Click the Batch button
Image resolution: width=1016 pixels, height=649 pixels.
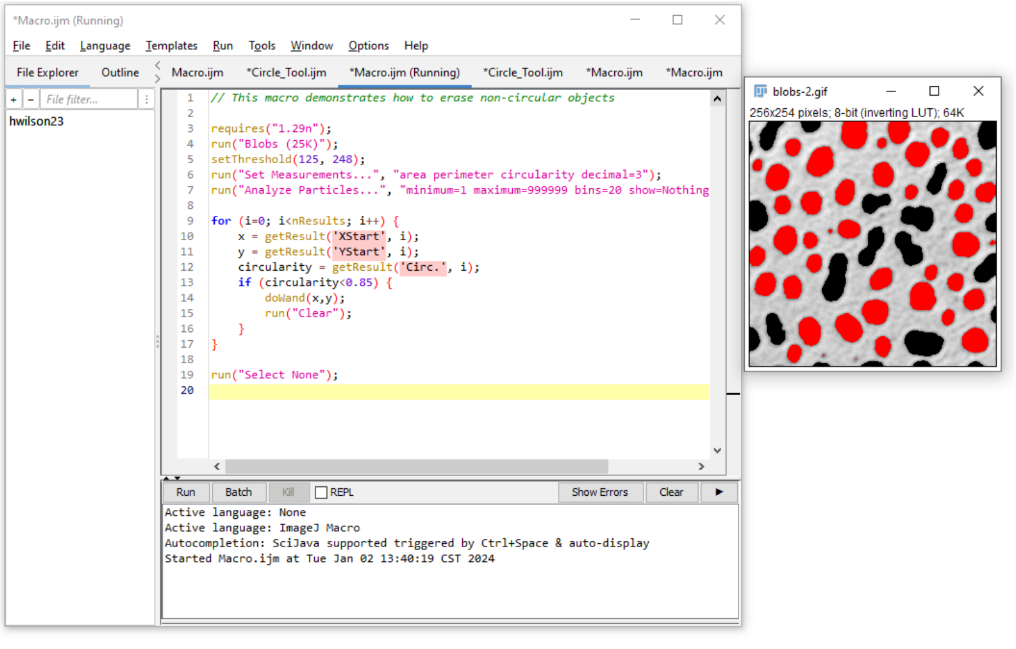pyautogui.click(x=238, y=492)
